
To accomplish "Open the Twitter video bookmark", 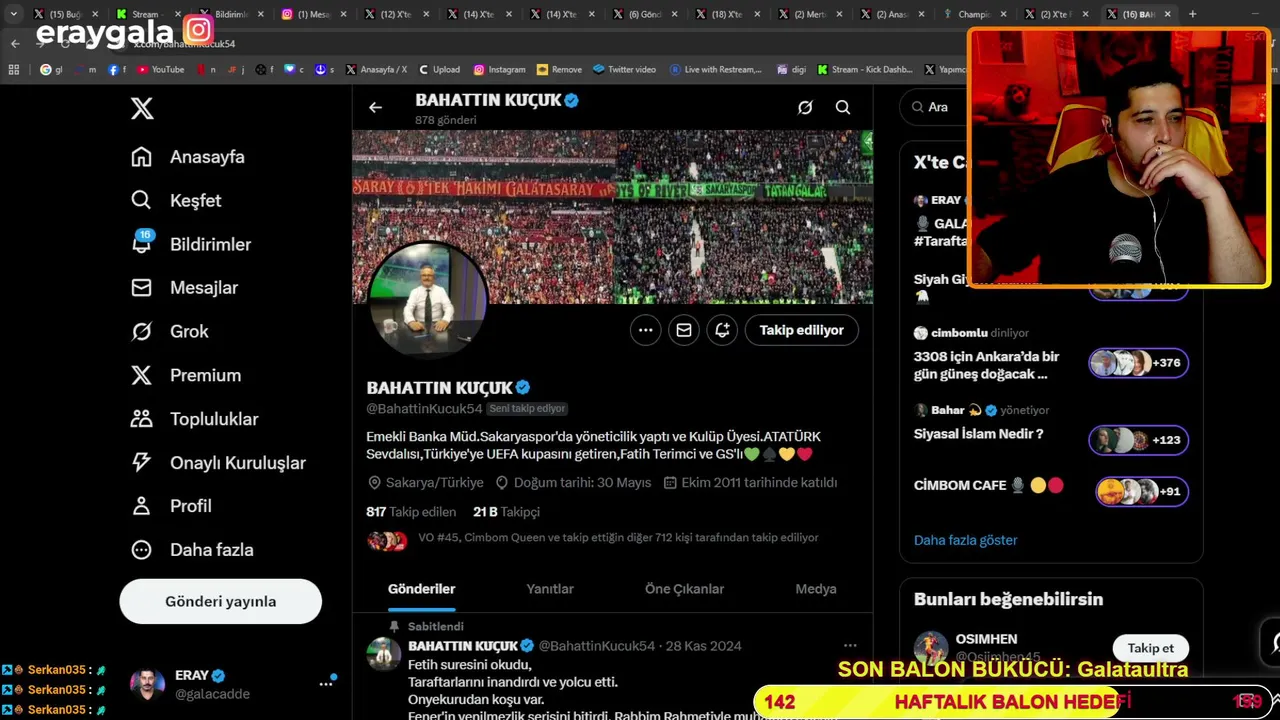I will (x=625, y=69).
